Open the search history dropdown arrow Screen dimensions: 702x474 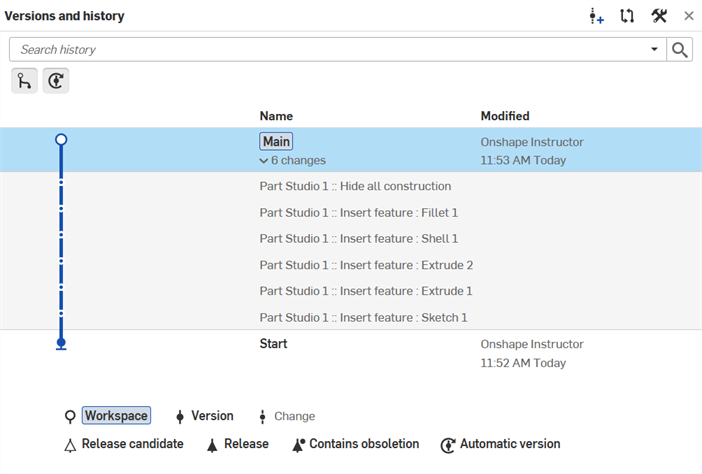point(655,50)
